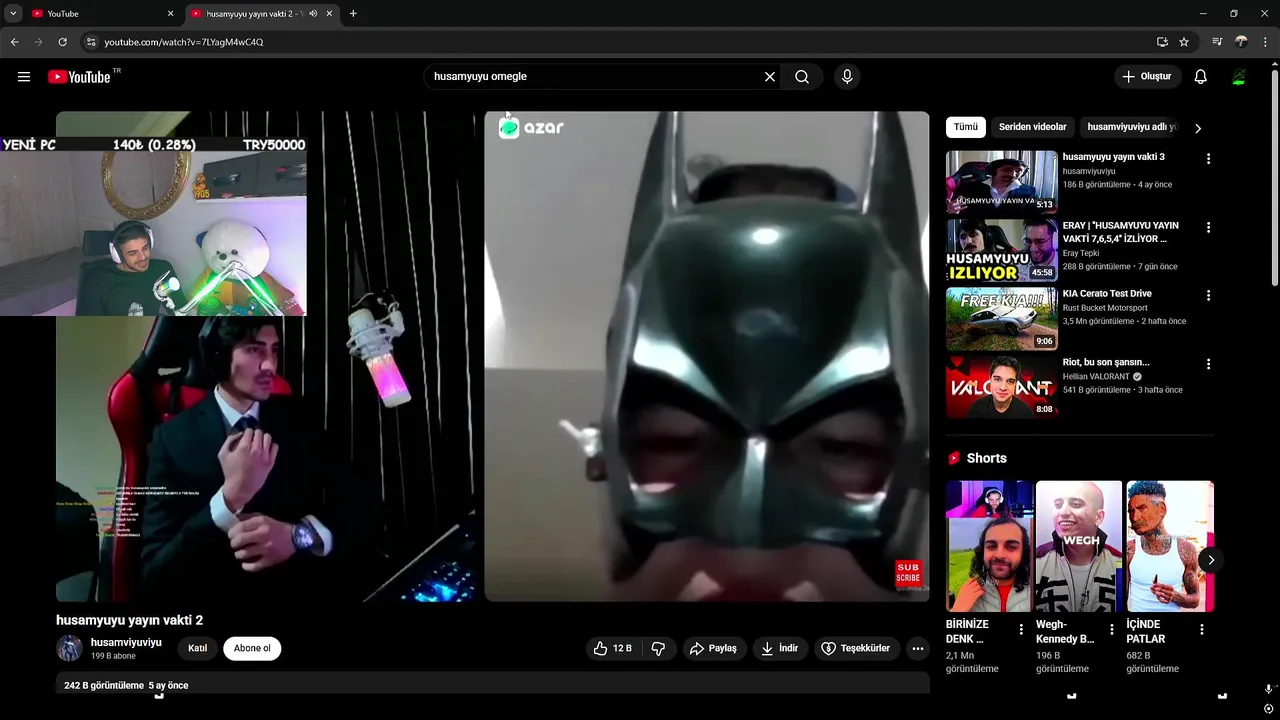
Task: Install app icon in address bar
Action: click(x=1162, y=42)
